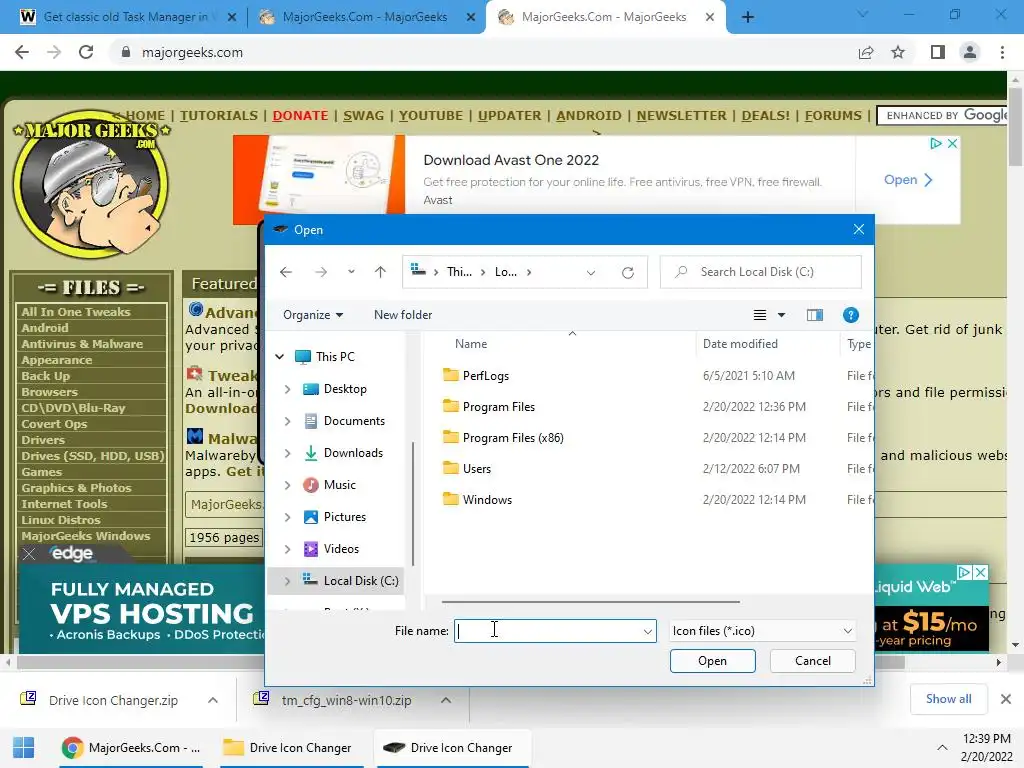Sort files by Date modified column

[740, 344]
